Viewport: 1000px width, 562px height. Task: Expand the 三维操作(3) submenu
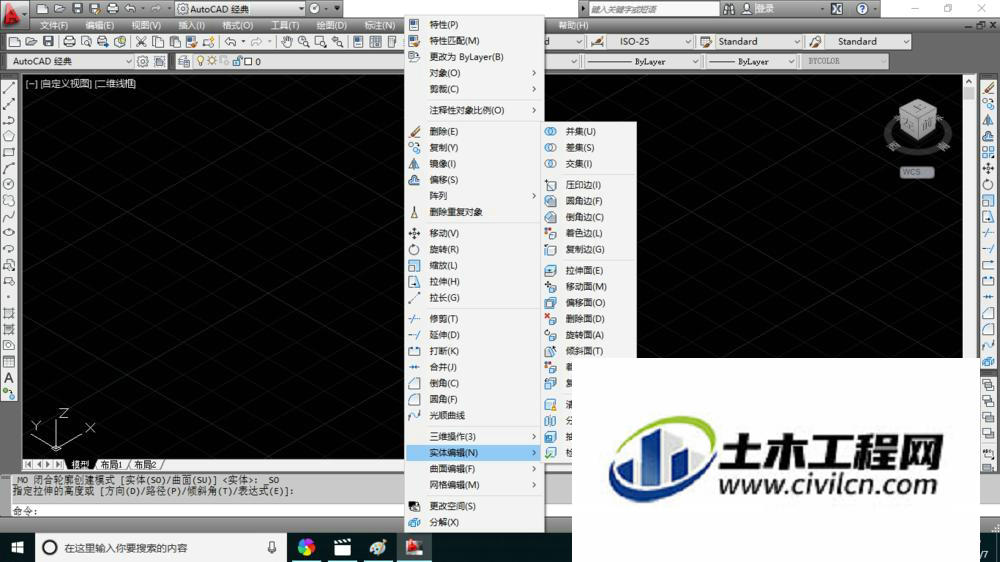(474, 436)
